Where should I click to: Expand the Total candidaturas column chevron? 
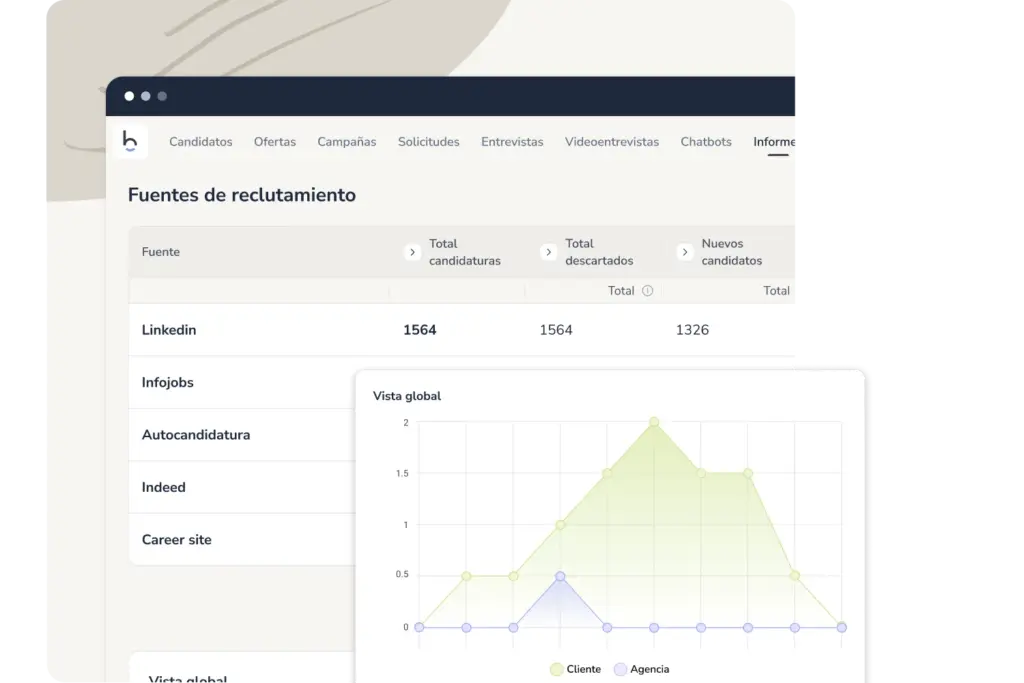[412, 252]
